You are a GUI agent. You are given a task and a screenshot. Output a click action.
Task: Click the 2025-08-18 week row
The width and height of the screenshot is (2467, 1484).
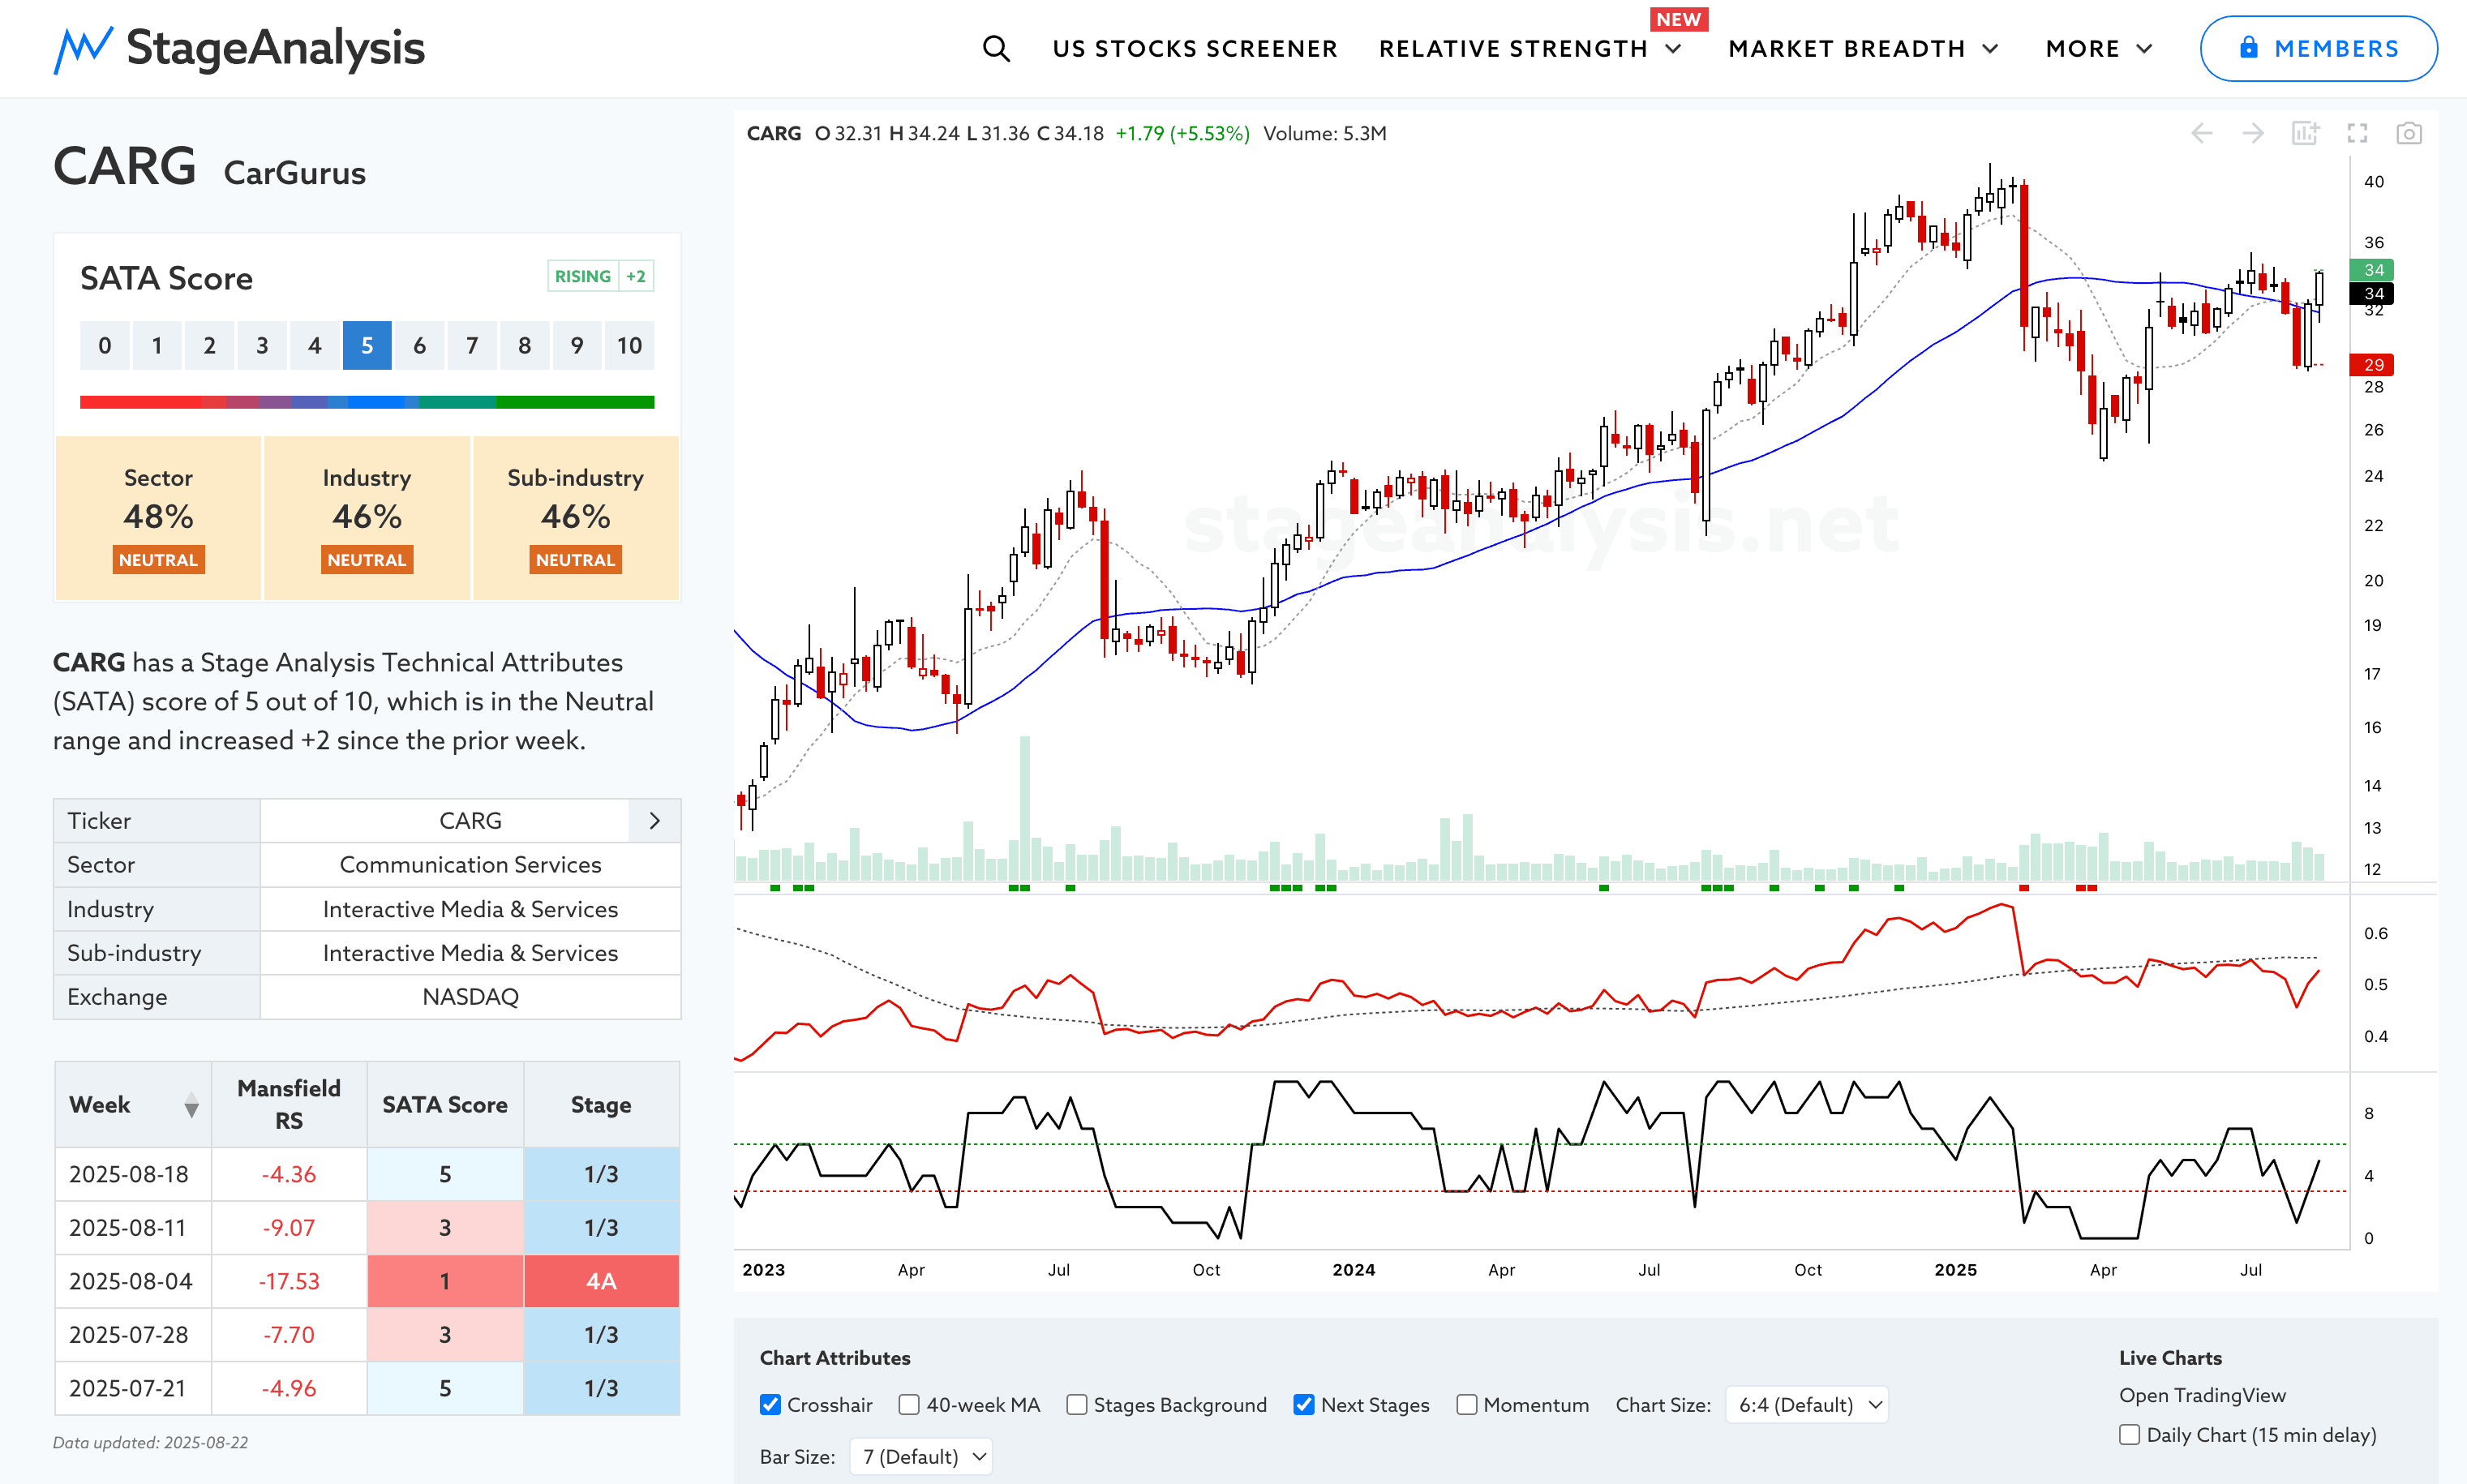[367, 1174]
